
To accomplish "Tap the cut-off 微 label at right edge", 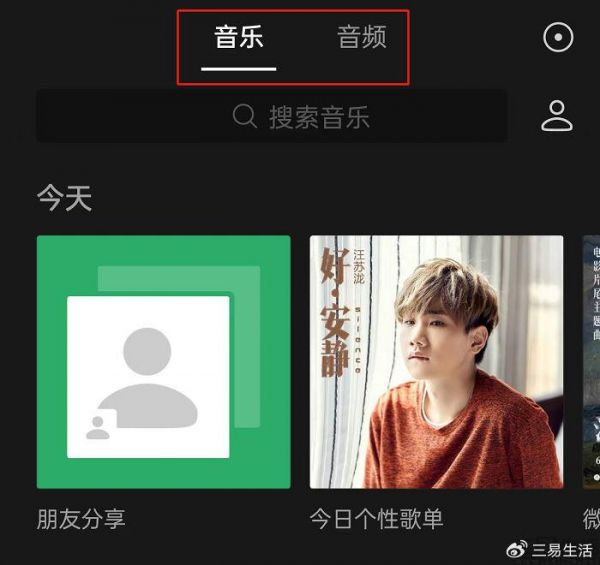I will (591, 519).
